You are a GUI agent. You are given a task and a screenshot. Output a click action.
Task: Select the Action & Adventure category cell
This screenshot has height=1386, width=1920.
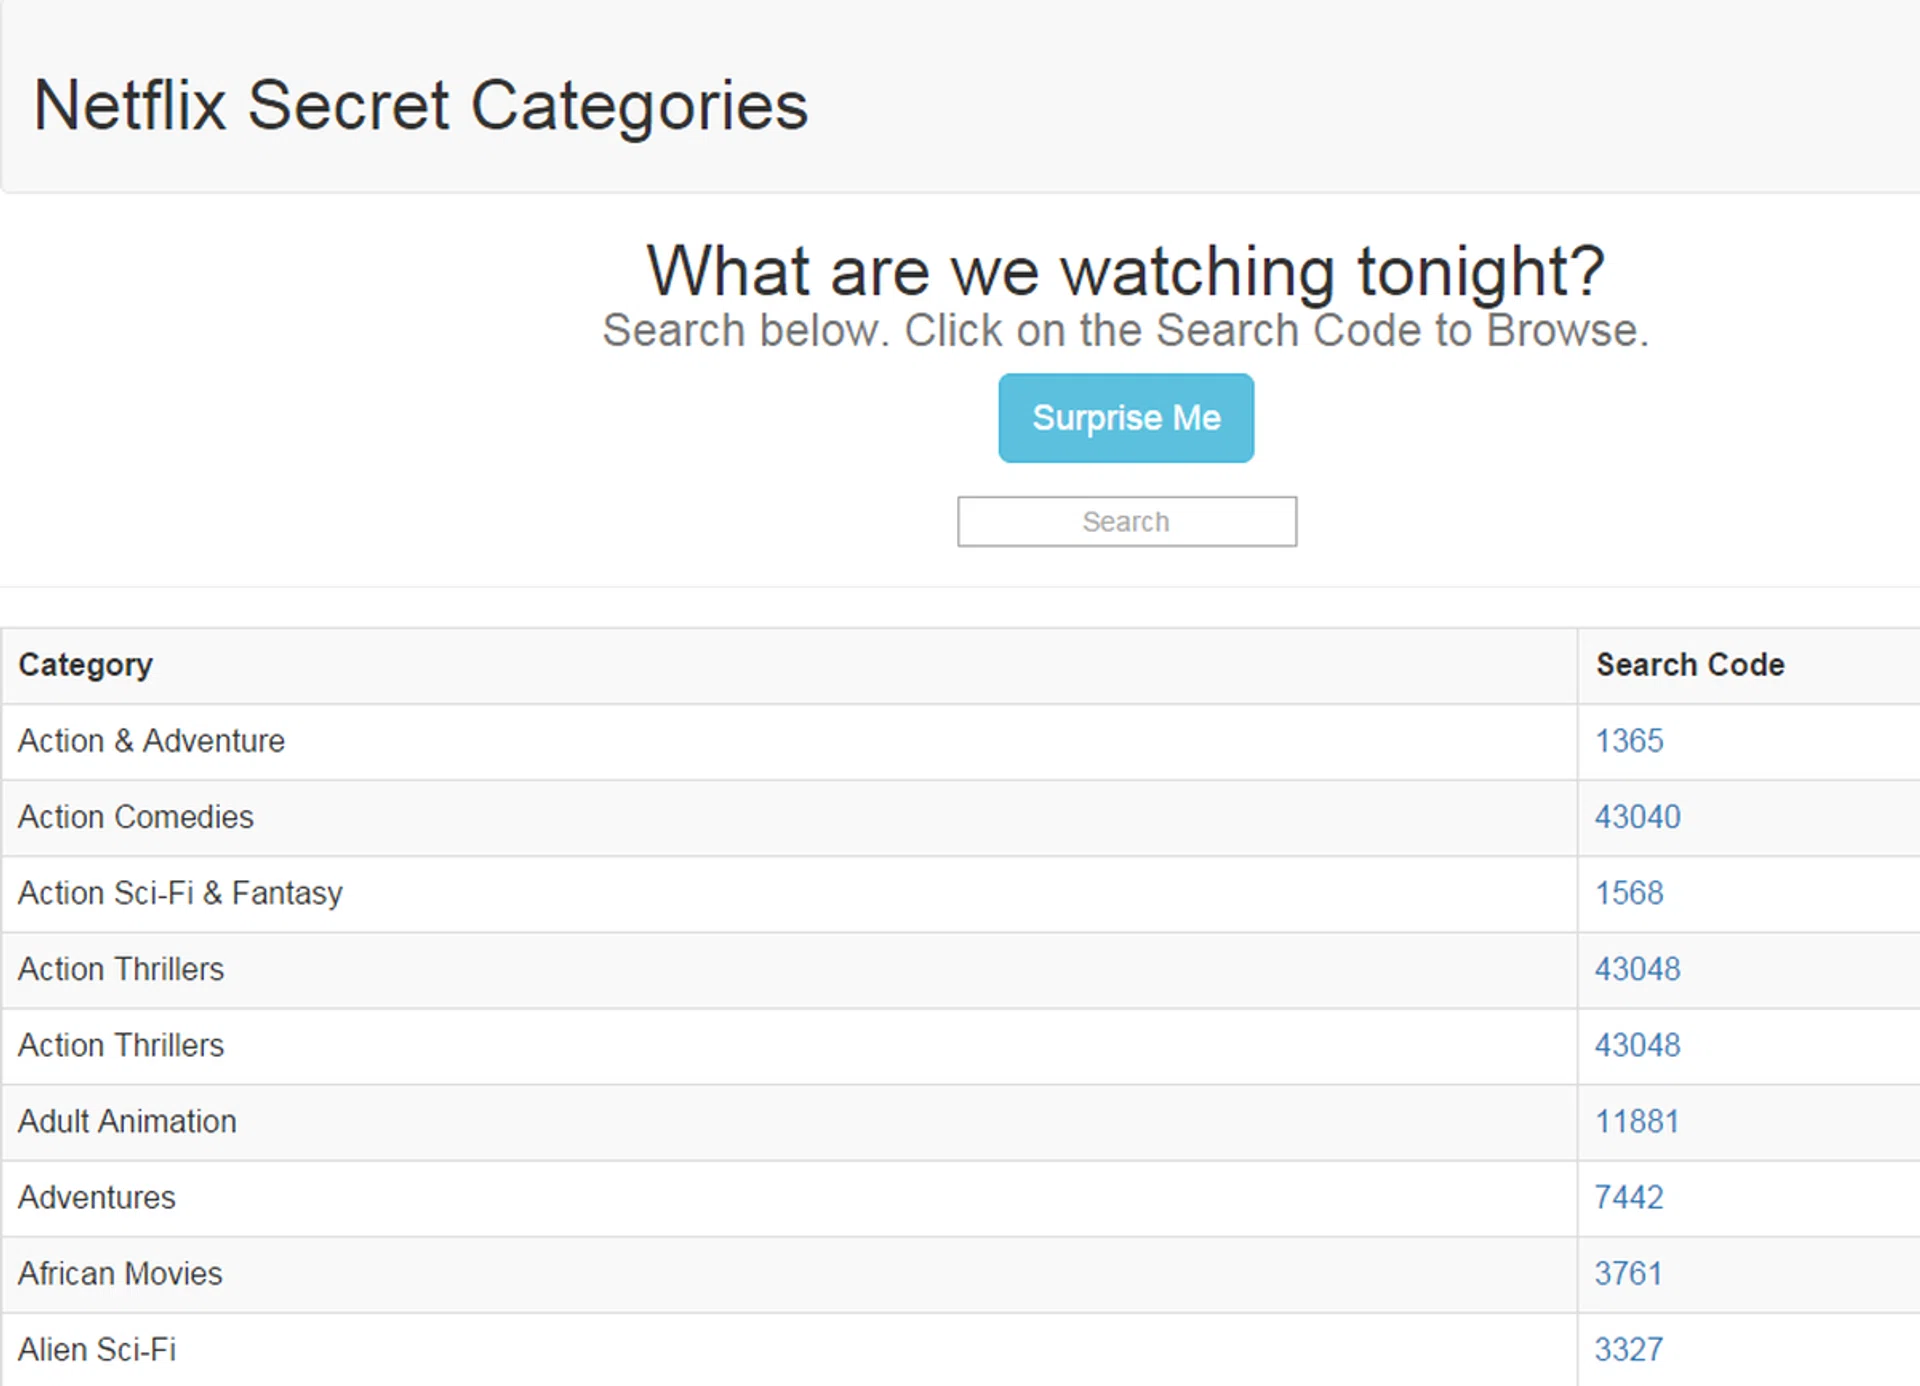(151, 741)
